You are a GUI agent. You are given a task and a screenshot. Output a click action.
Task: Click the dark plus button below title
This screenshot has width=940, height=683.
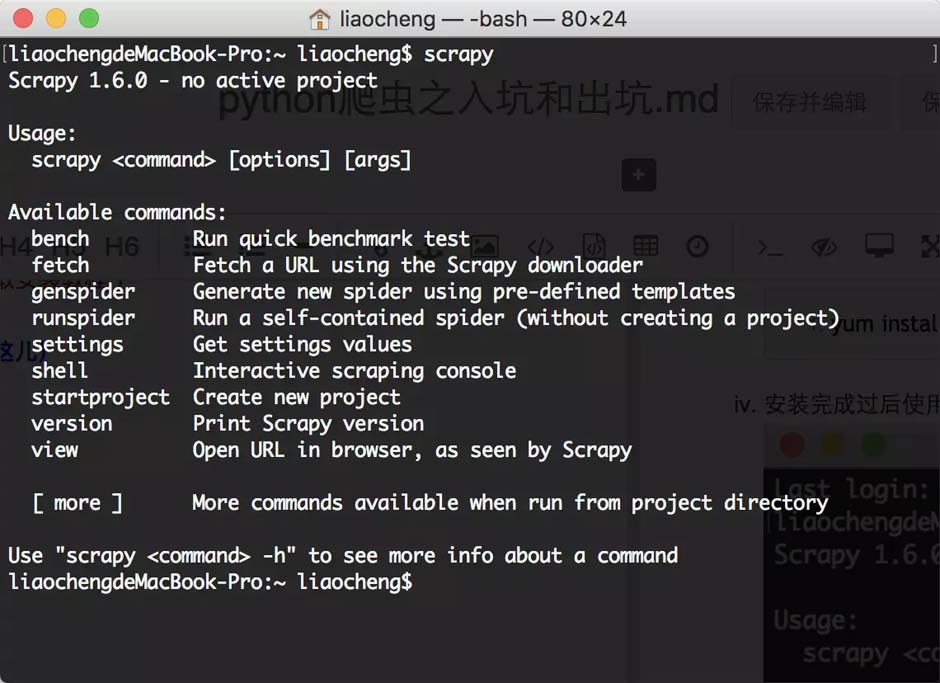638,175
